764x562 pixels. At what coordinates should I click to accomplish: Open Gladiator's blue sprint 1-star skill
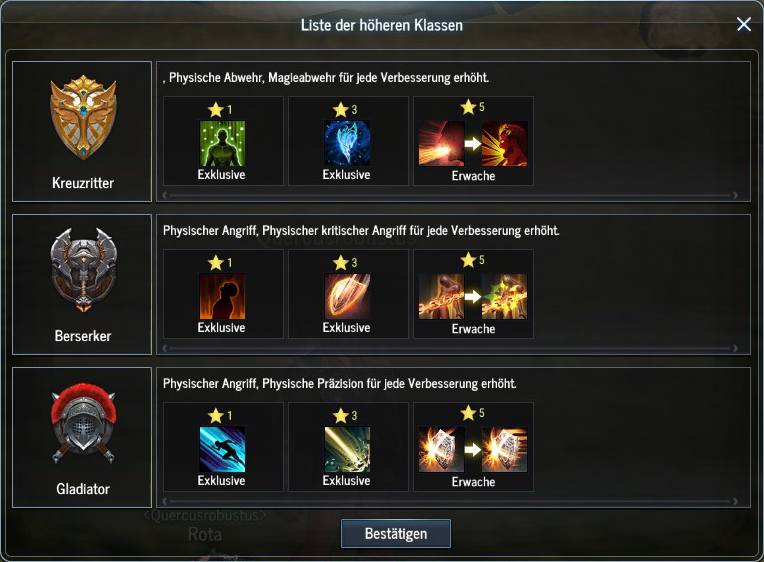click(222, 449)
